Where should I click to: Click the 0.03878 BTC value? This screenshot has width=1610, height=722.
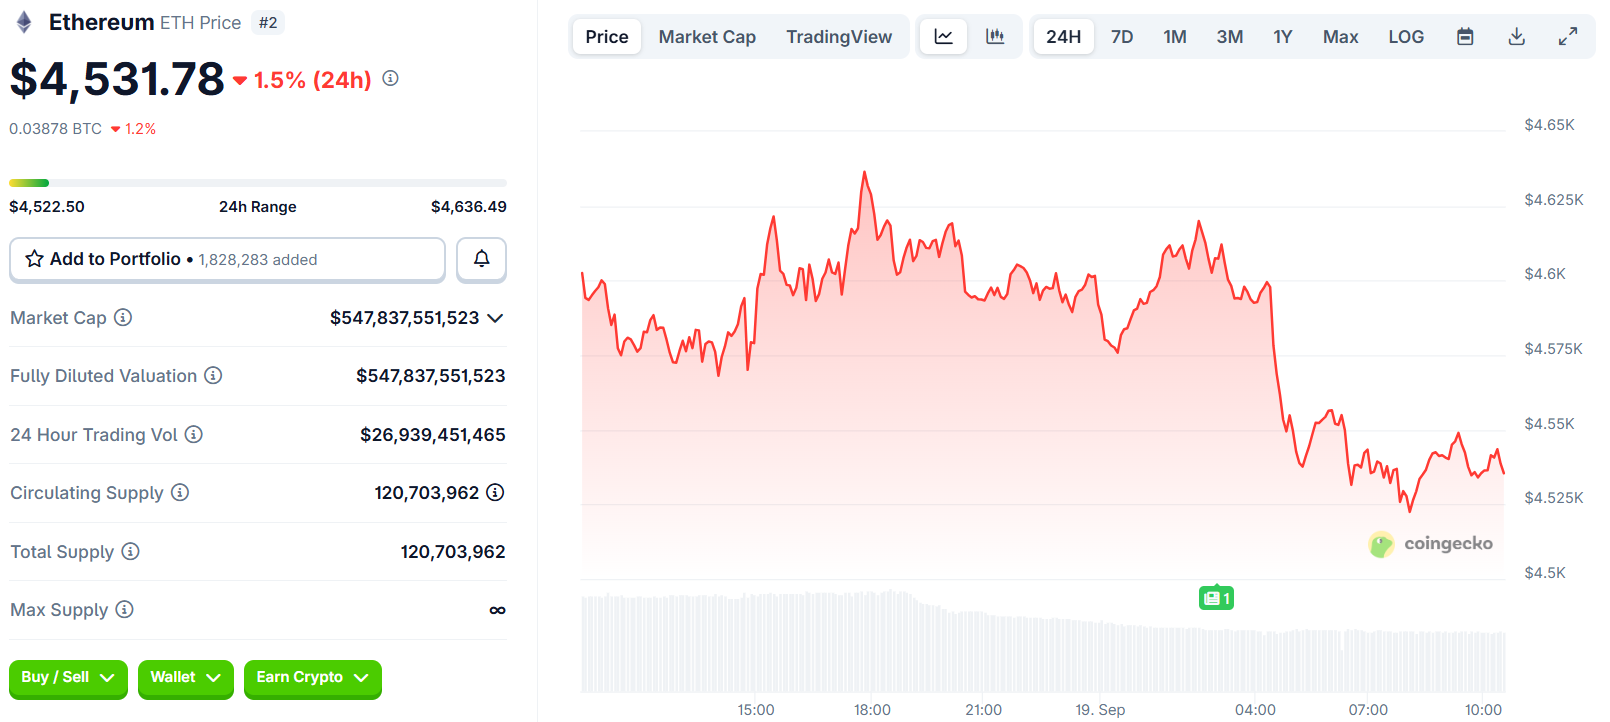tap(55, 129)
